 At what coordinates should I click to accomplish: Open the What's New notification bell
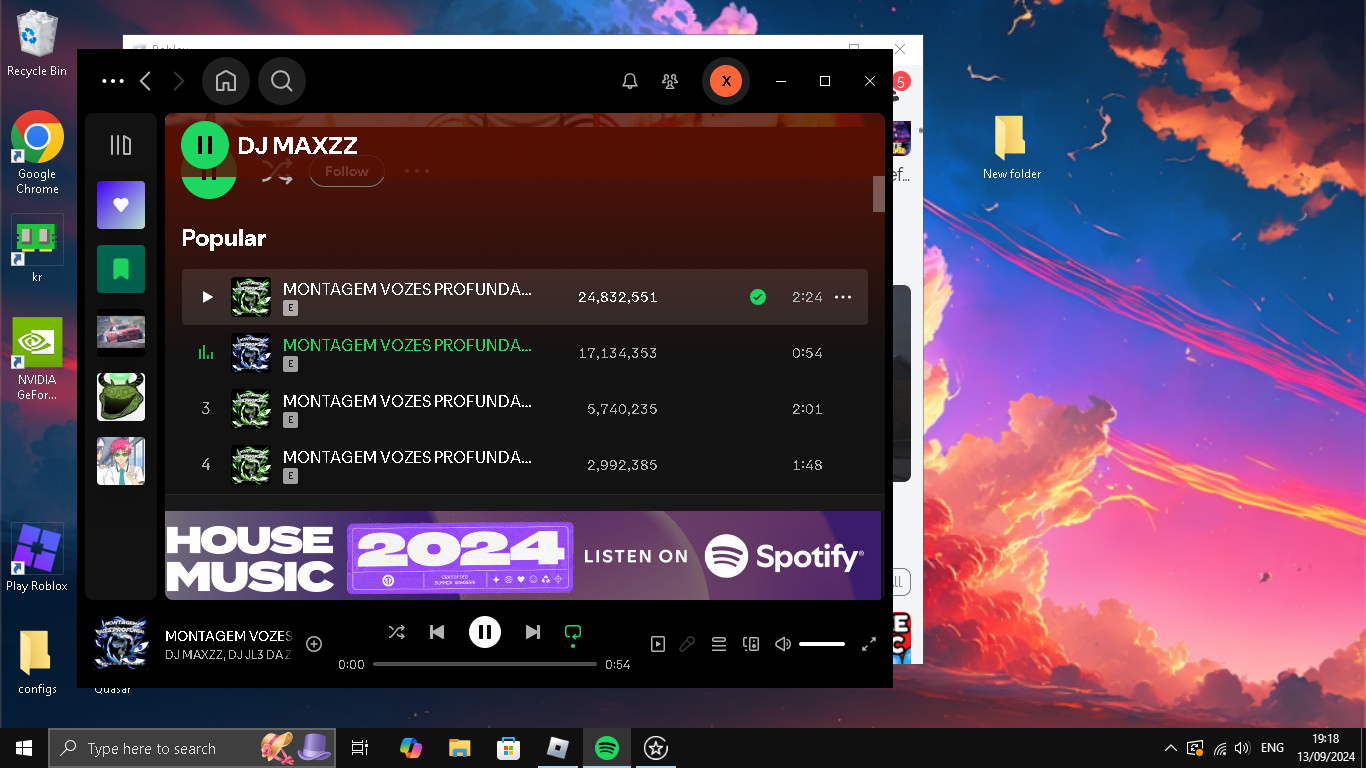pyautogui.click(x=630, y=81)
